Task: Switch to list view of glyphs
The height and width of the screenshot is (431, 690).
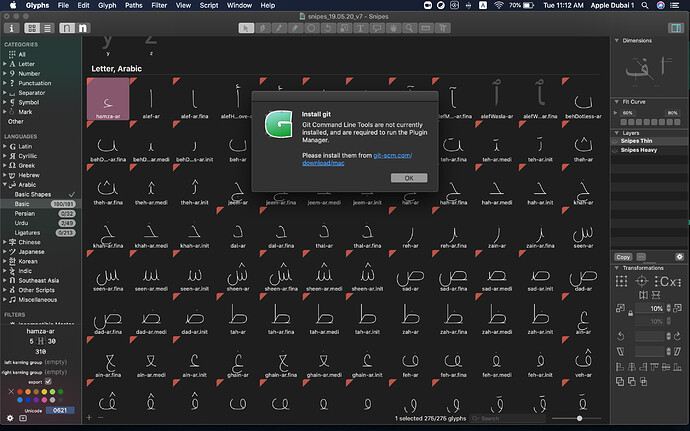Action: click(47, 28)
